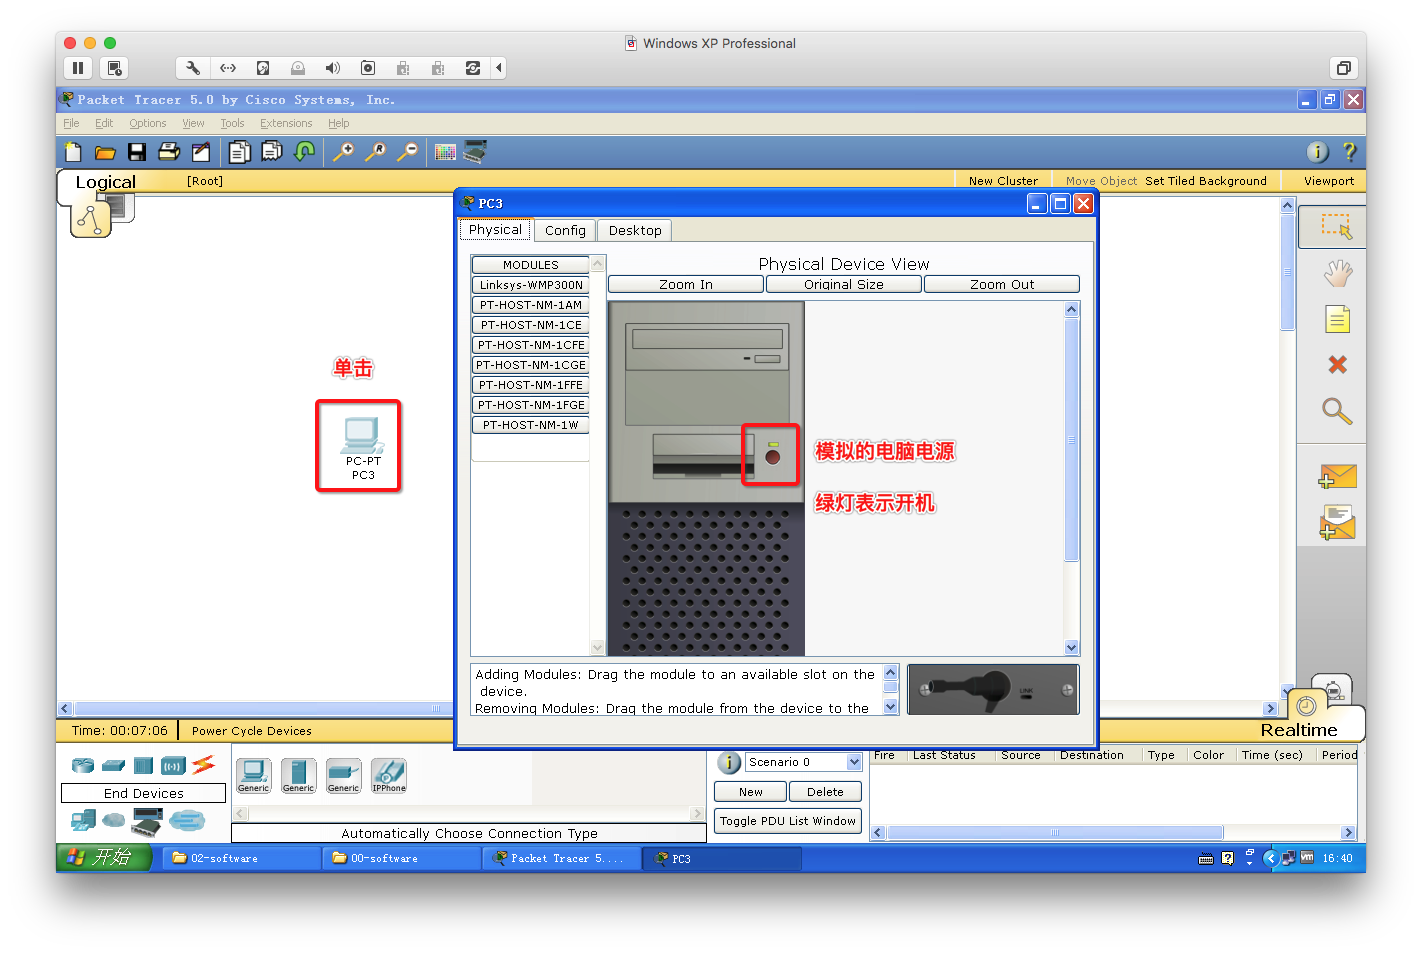Open the Tools menu
Viewport: 1422px width, 953px height.
point(232,123)
